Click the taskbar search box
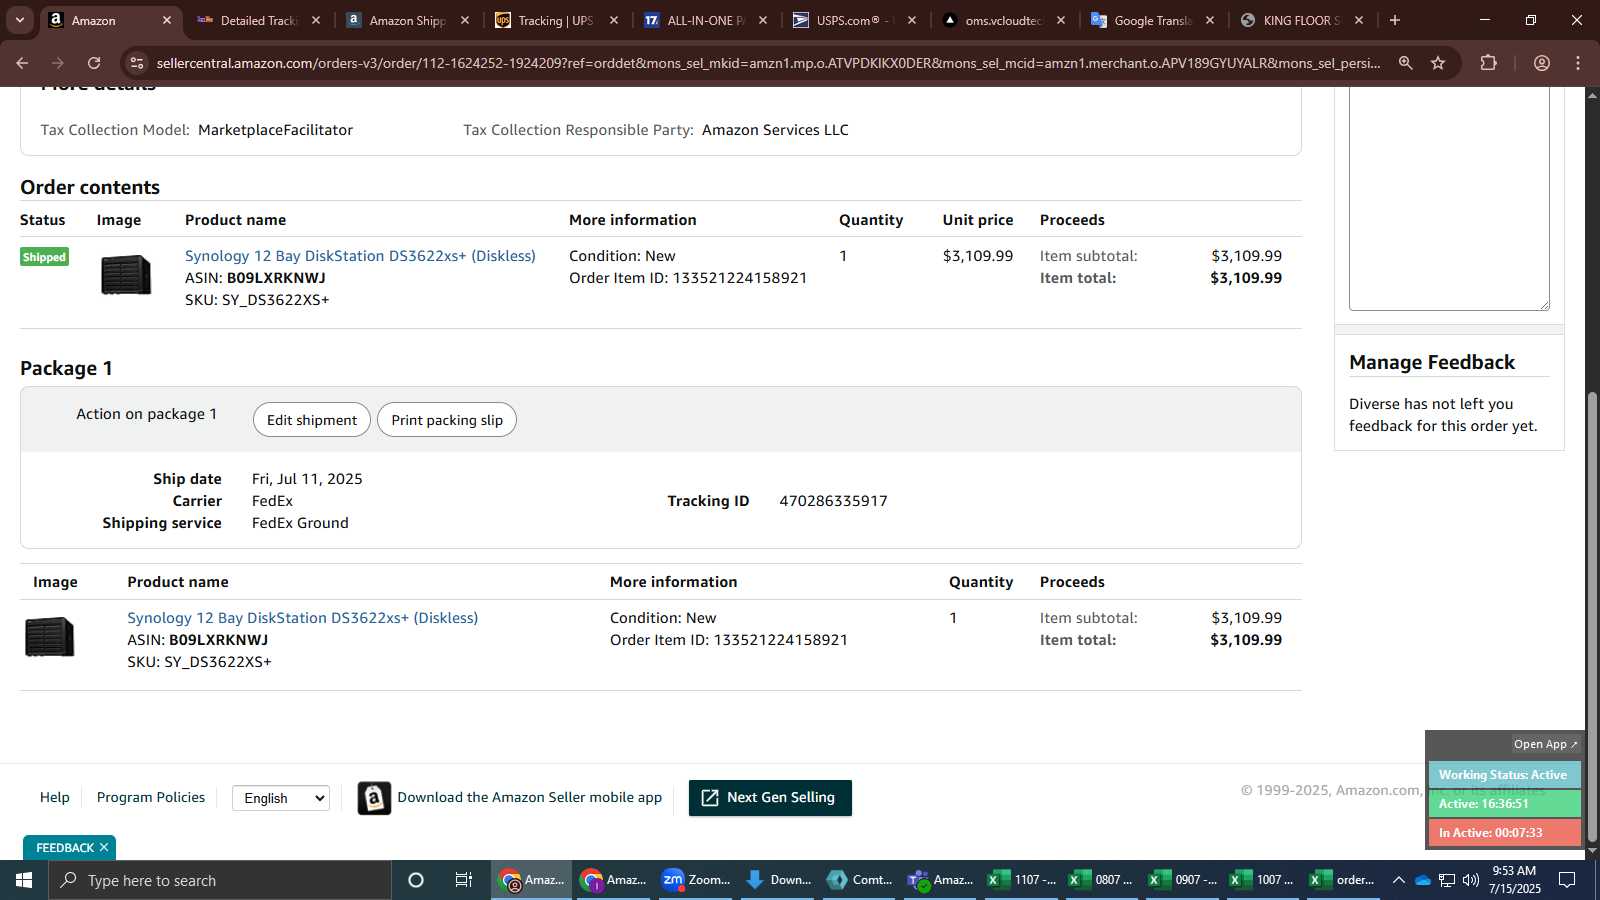 [220, 880]
